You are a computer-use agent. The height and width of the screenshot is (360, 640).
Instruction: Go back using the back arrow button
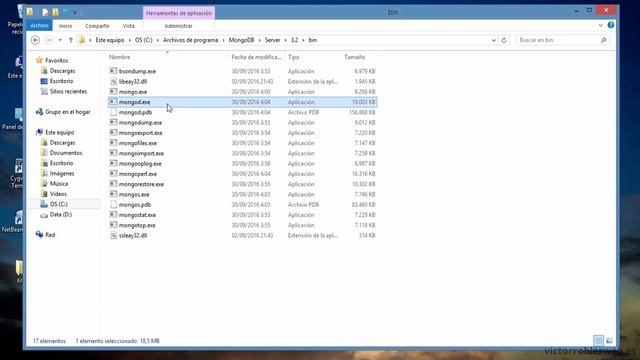[36, 40]
